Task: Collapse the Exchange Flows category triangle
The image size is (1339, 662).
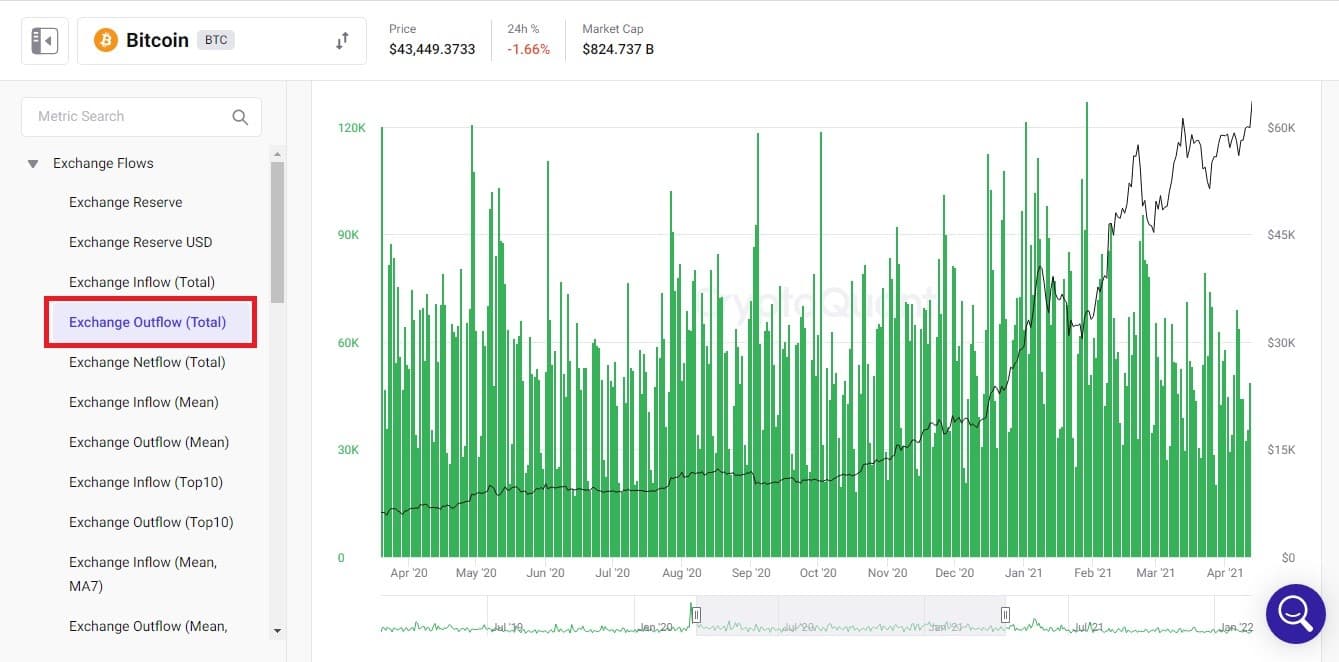Action: click(x=33, y=164)
